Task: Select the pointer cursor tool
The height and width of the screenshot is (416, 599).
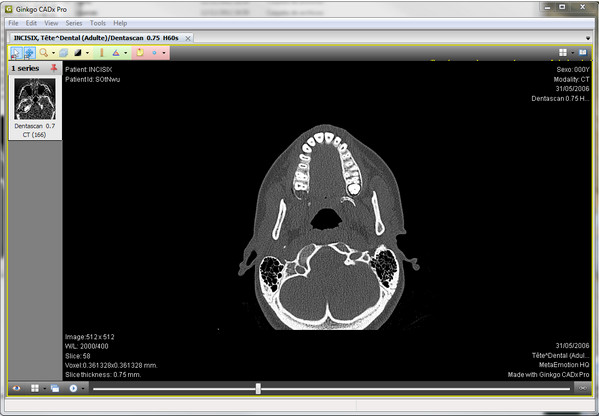Action: point(16,53)
